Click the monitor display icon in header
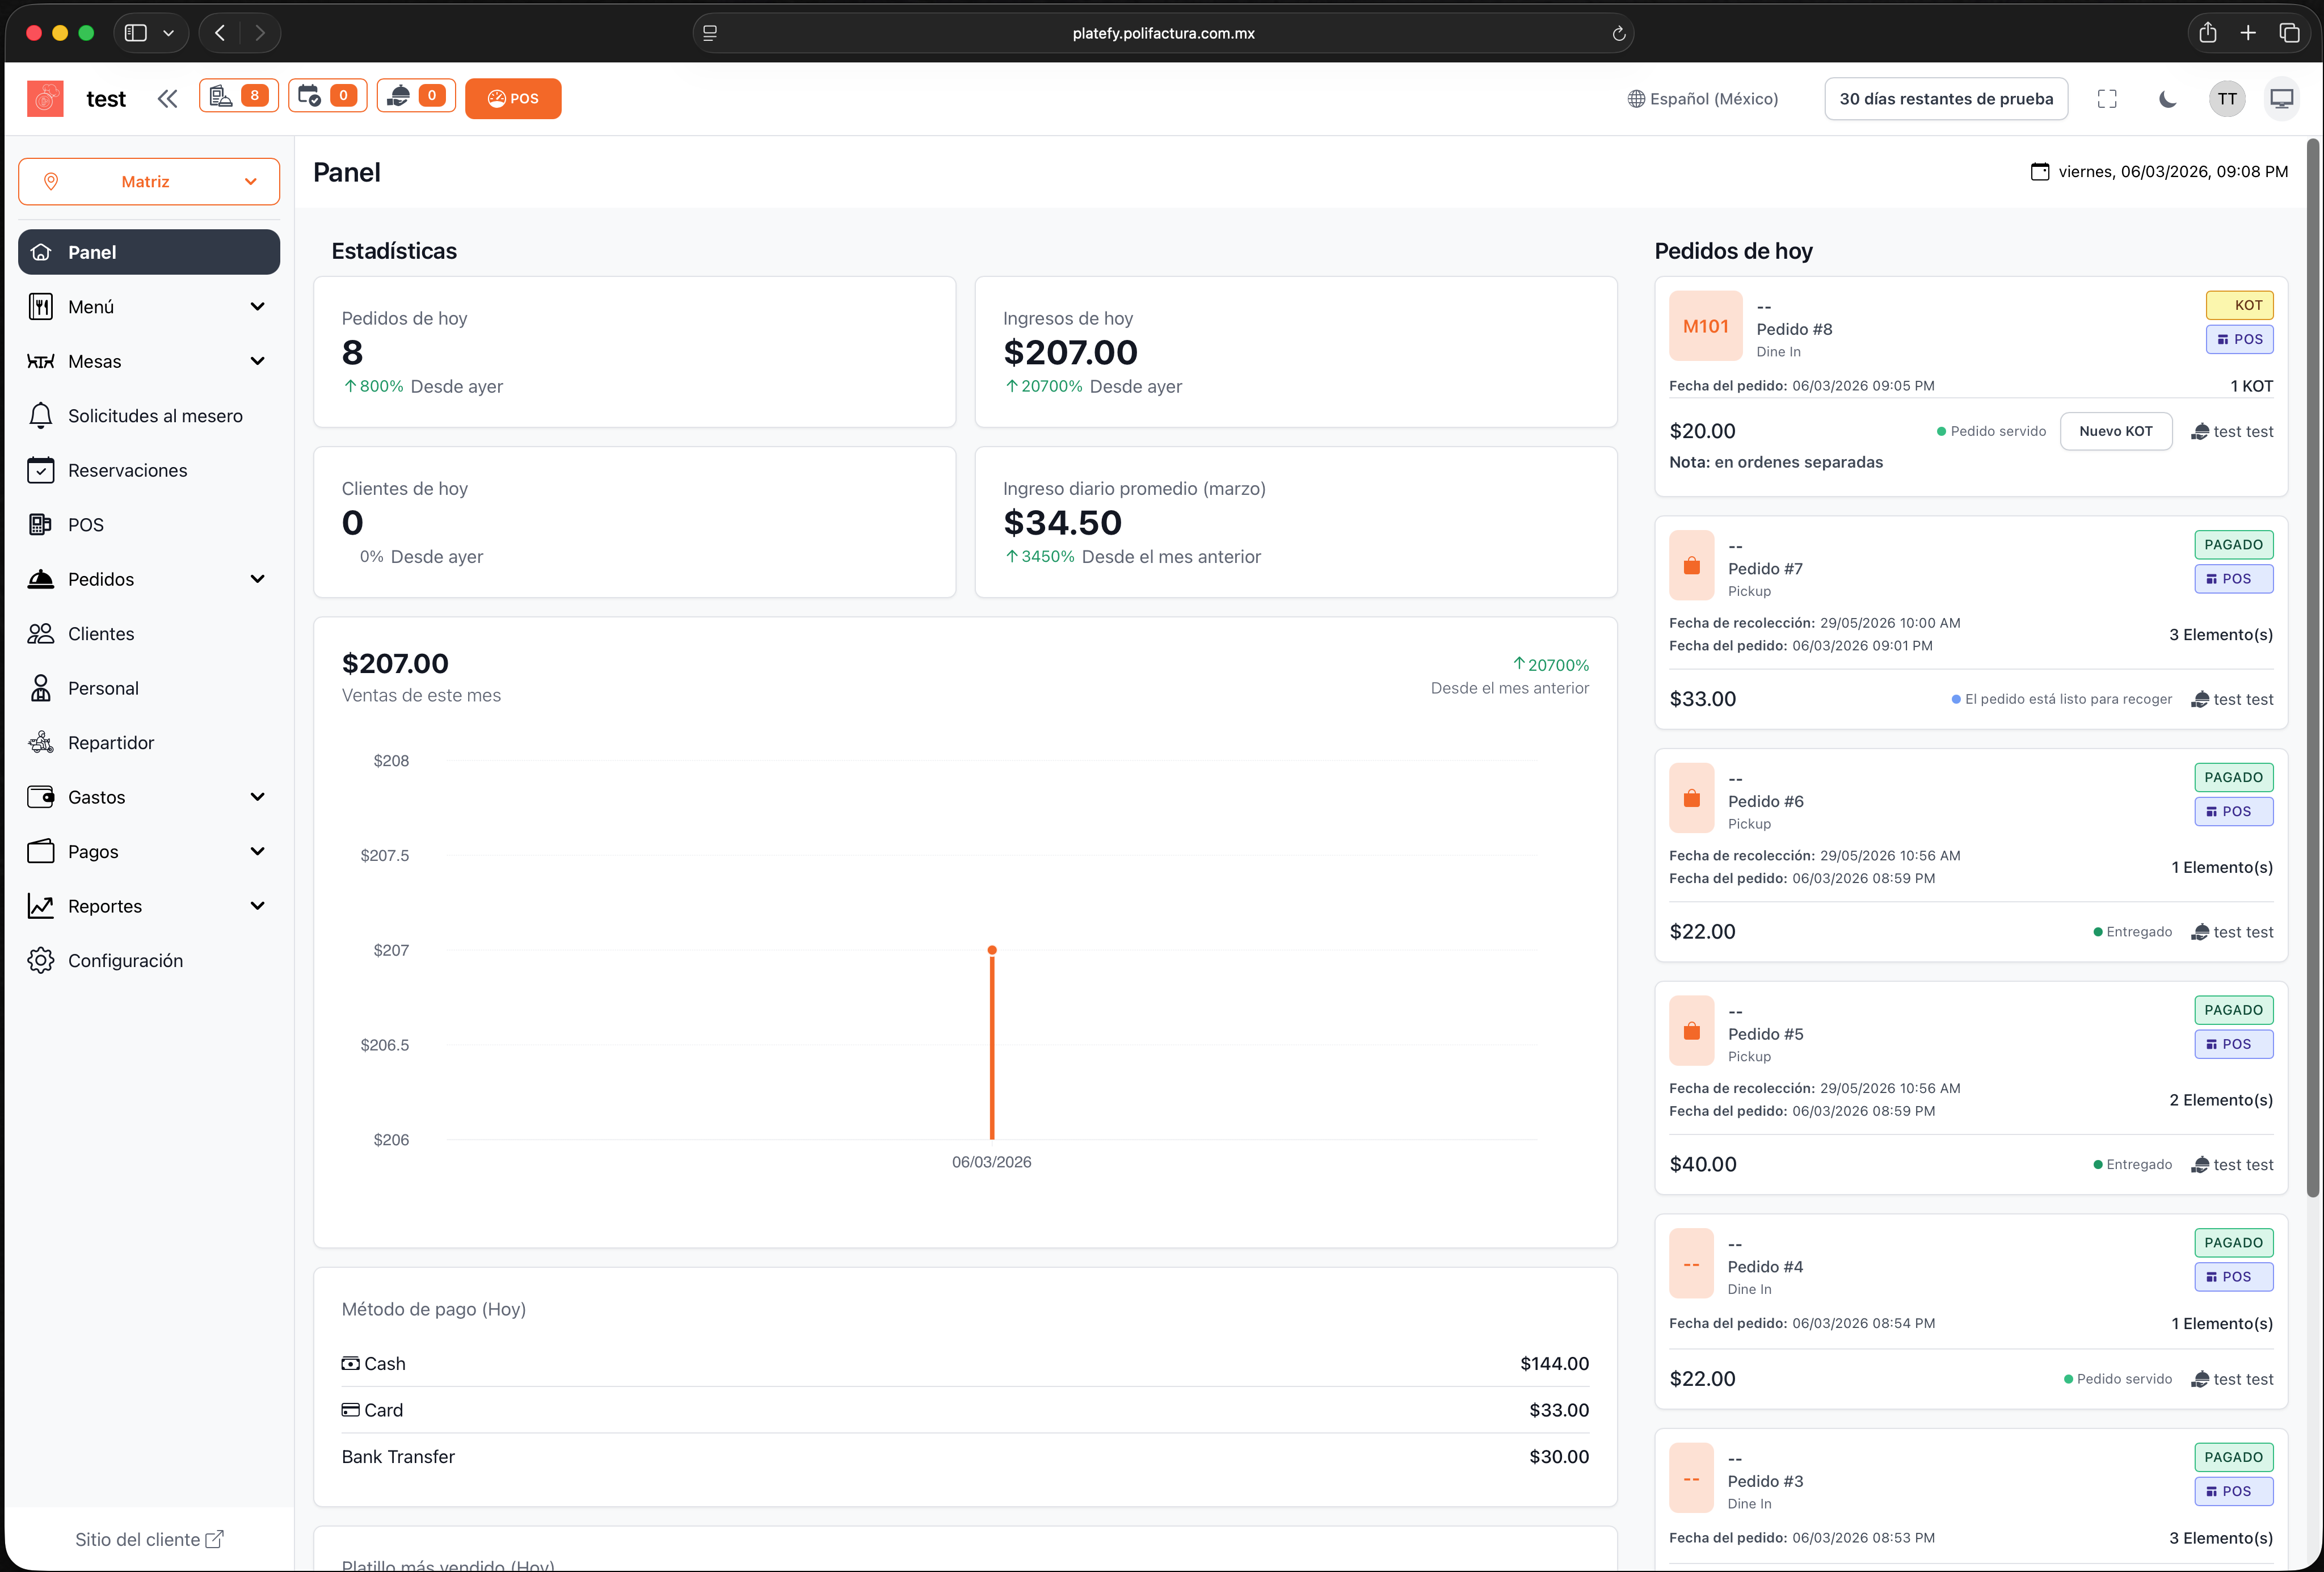This screenshot has width=2324, height=1572. pos(2281,98)
